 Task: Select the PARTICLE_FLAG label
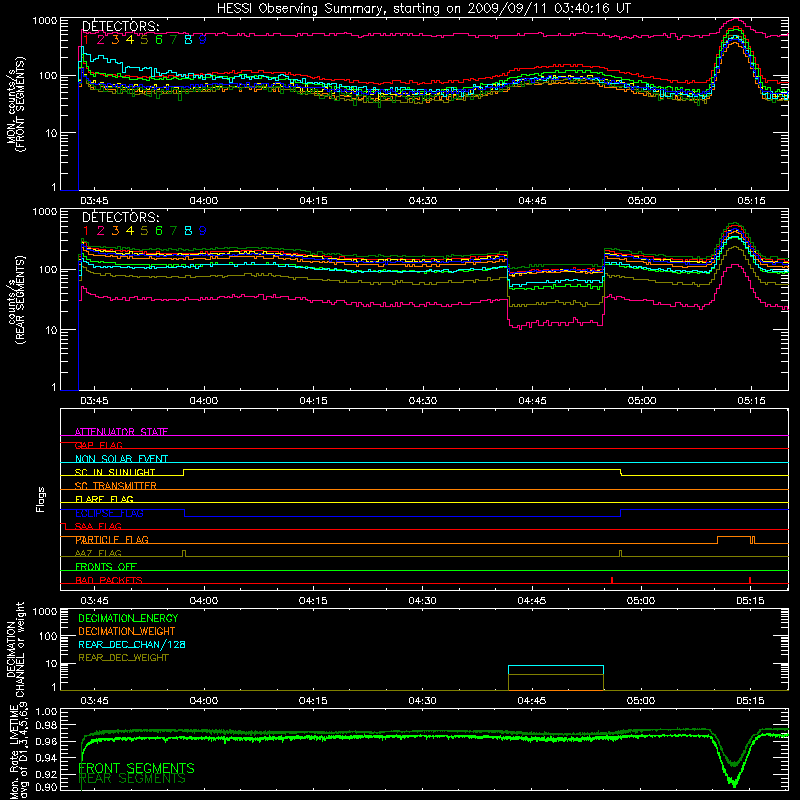click(112, 539)
